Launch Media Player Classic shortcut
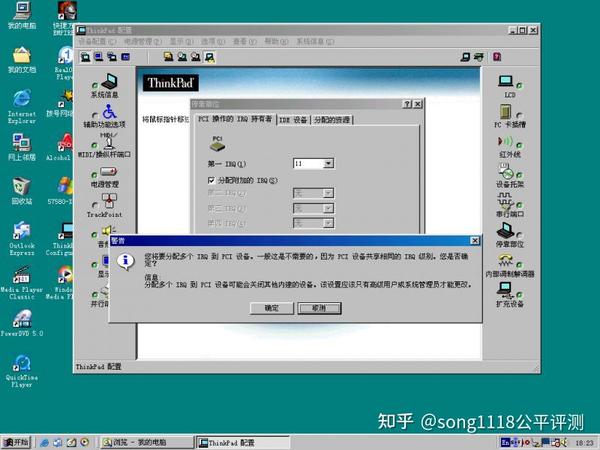600x450 pixels. click(22, 275)
